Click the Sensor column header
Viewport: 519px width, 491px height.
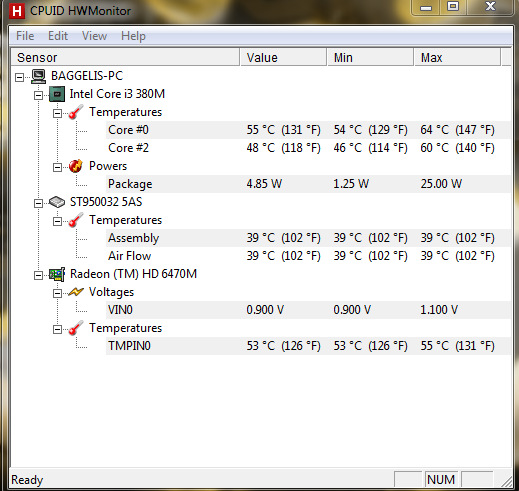pyautogui.click(x=125, y=57)
